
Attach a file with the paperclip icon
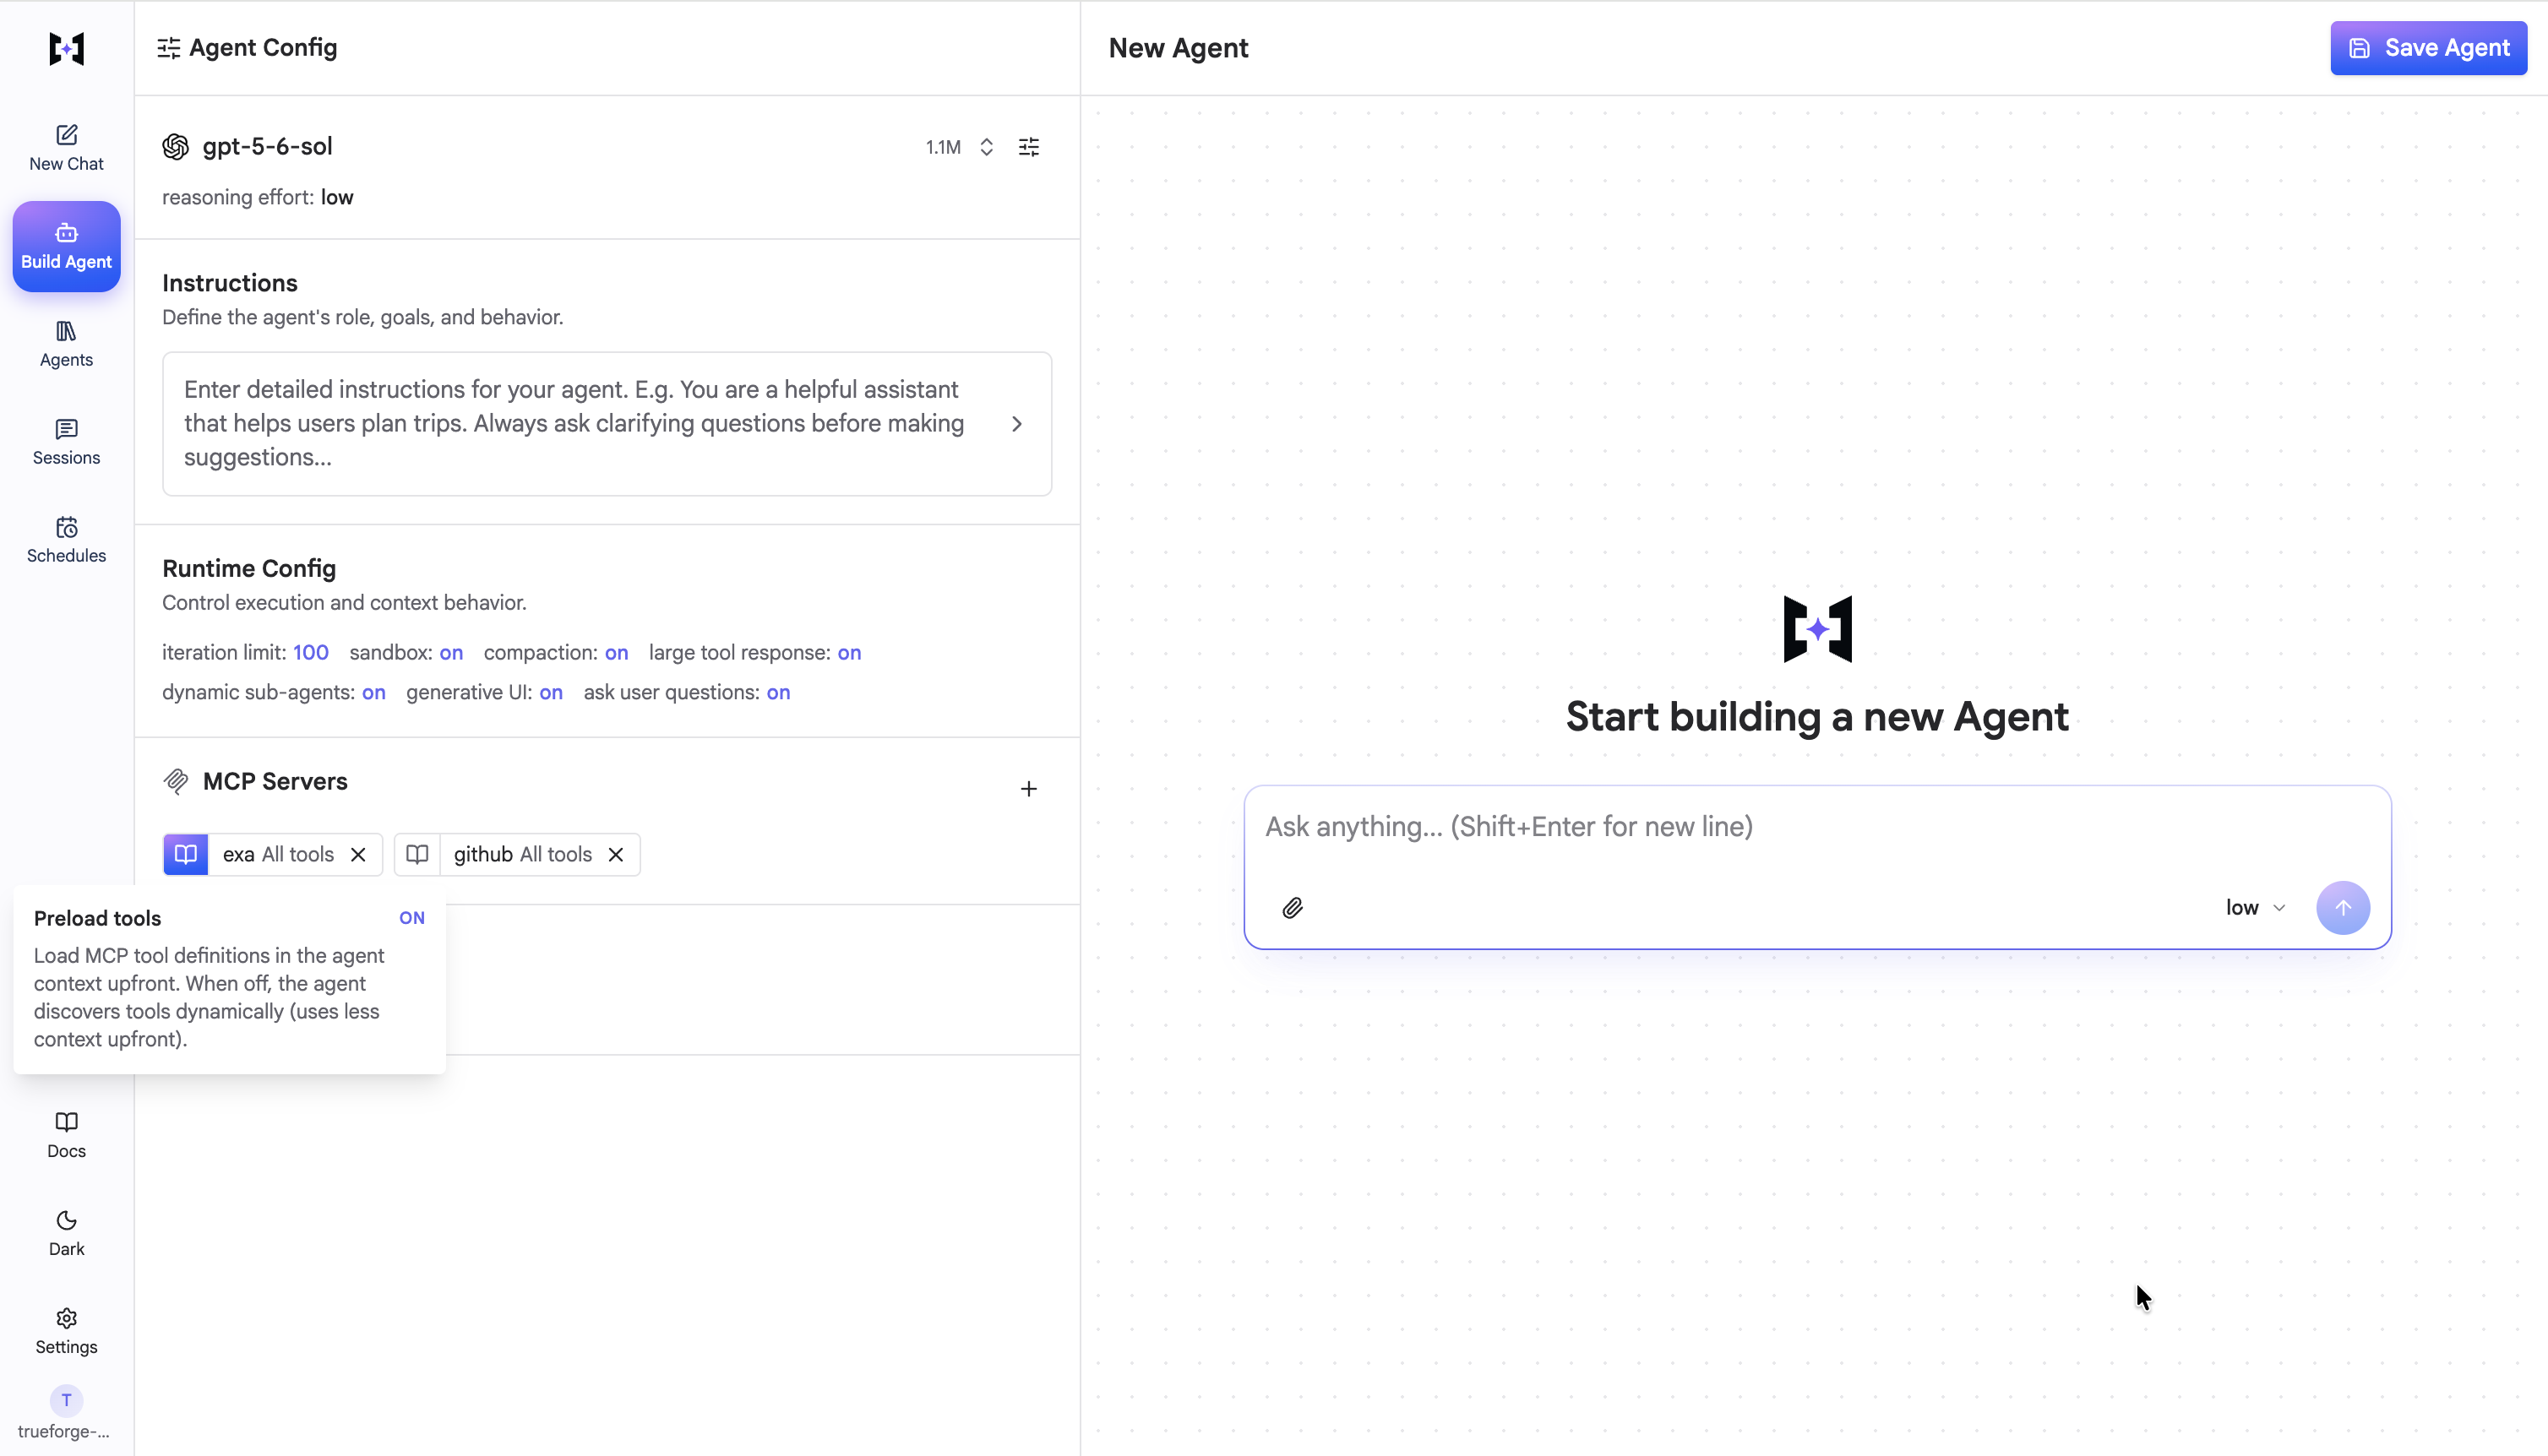coord(1292,908)
